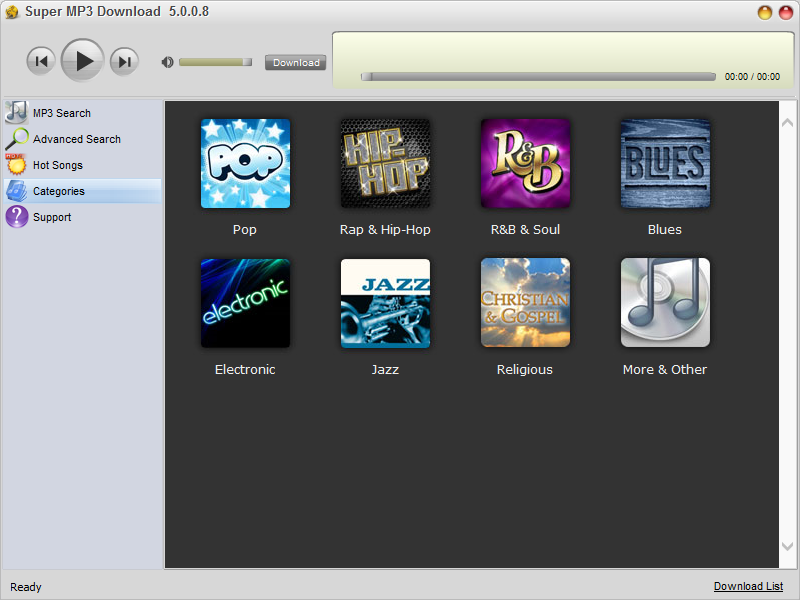This screenshot has width=800, height=600.
Task: Open the Pop category thumbnail
Action: [245, 163]
